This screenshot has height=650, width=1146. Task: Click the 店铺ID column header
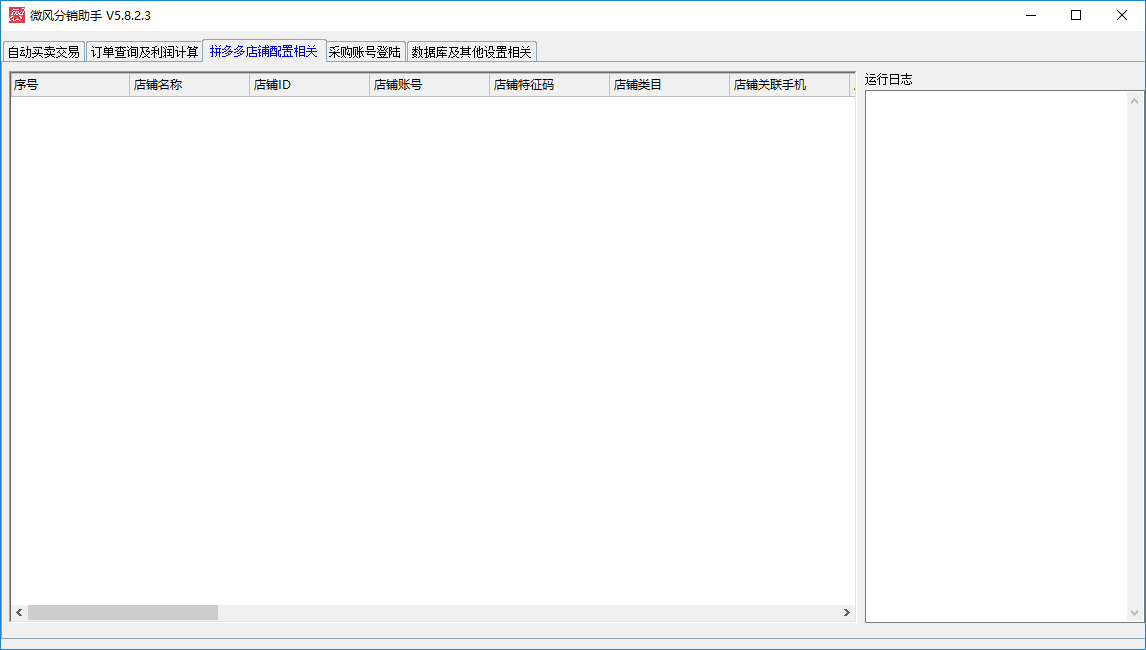310,85
